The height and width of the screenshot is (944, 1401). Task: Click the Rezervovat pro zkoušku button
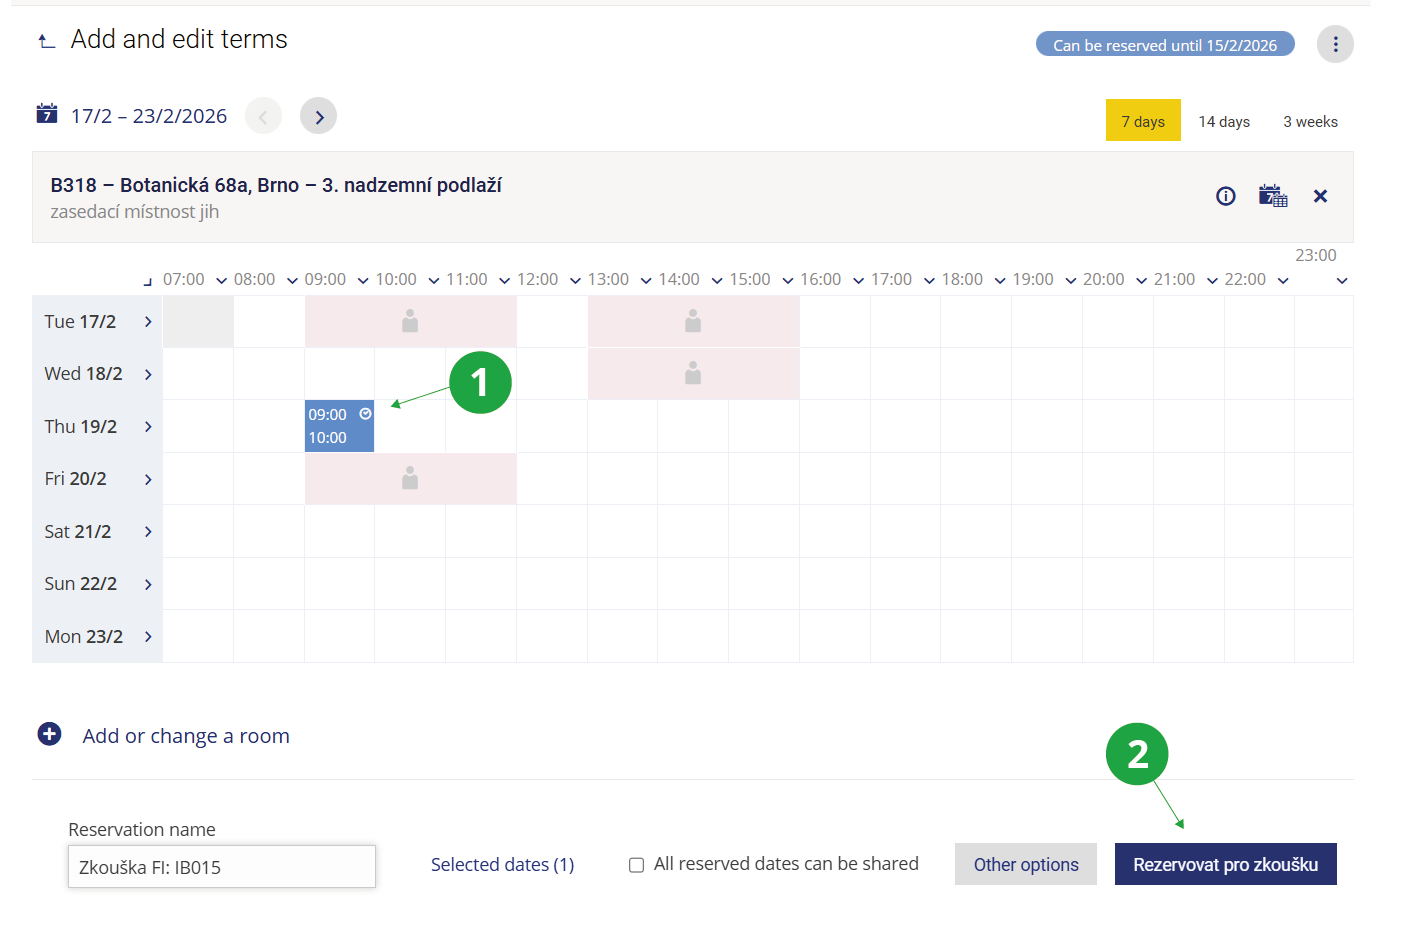[1224, 865]
